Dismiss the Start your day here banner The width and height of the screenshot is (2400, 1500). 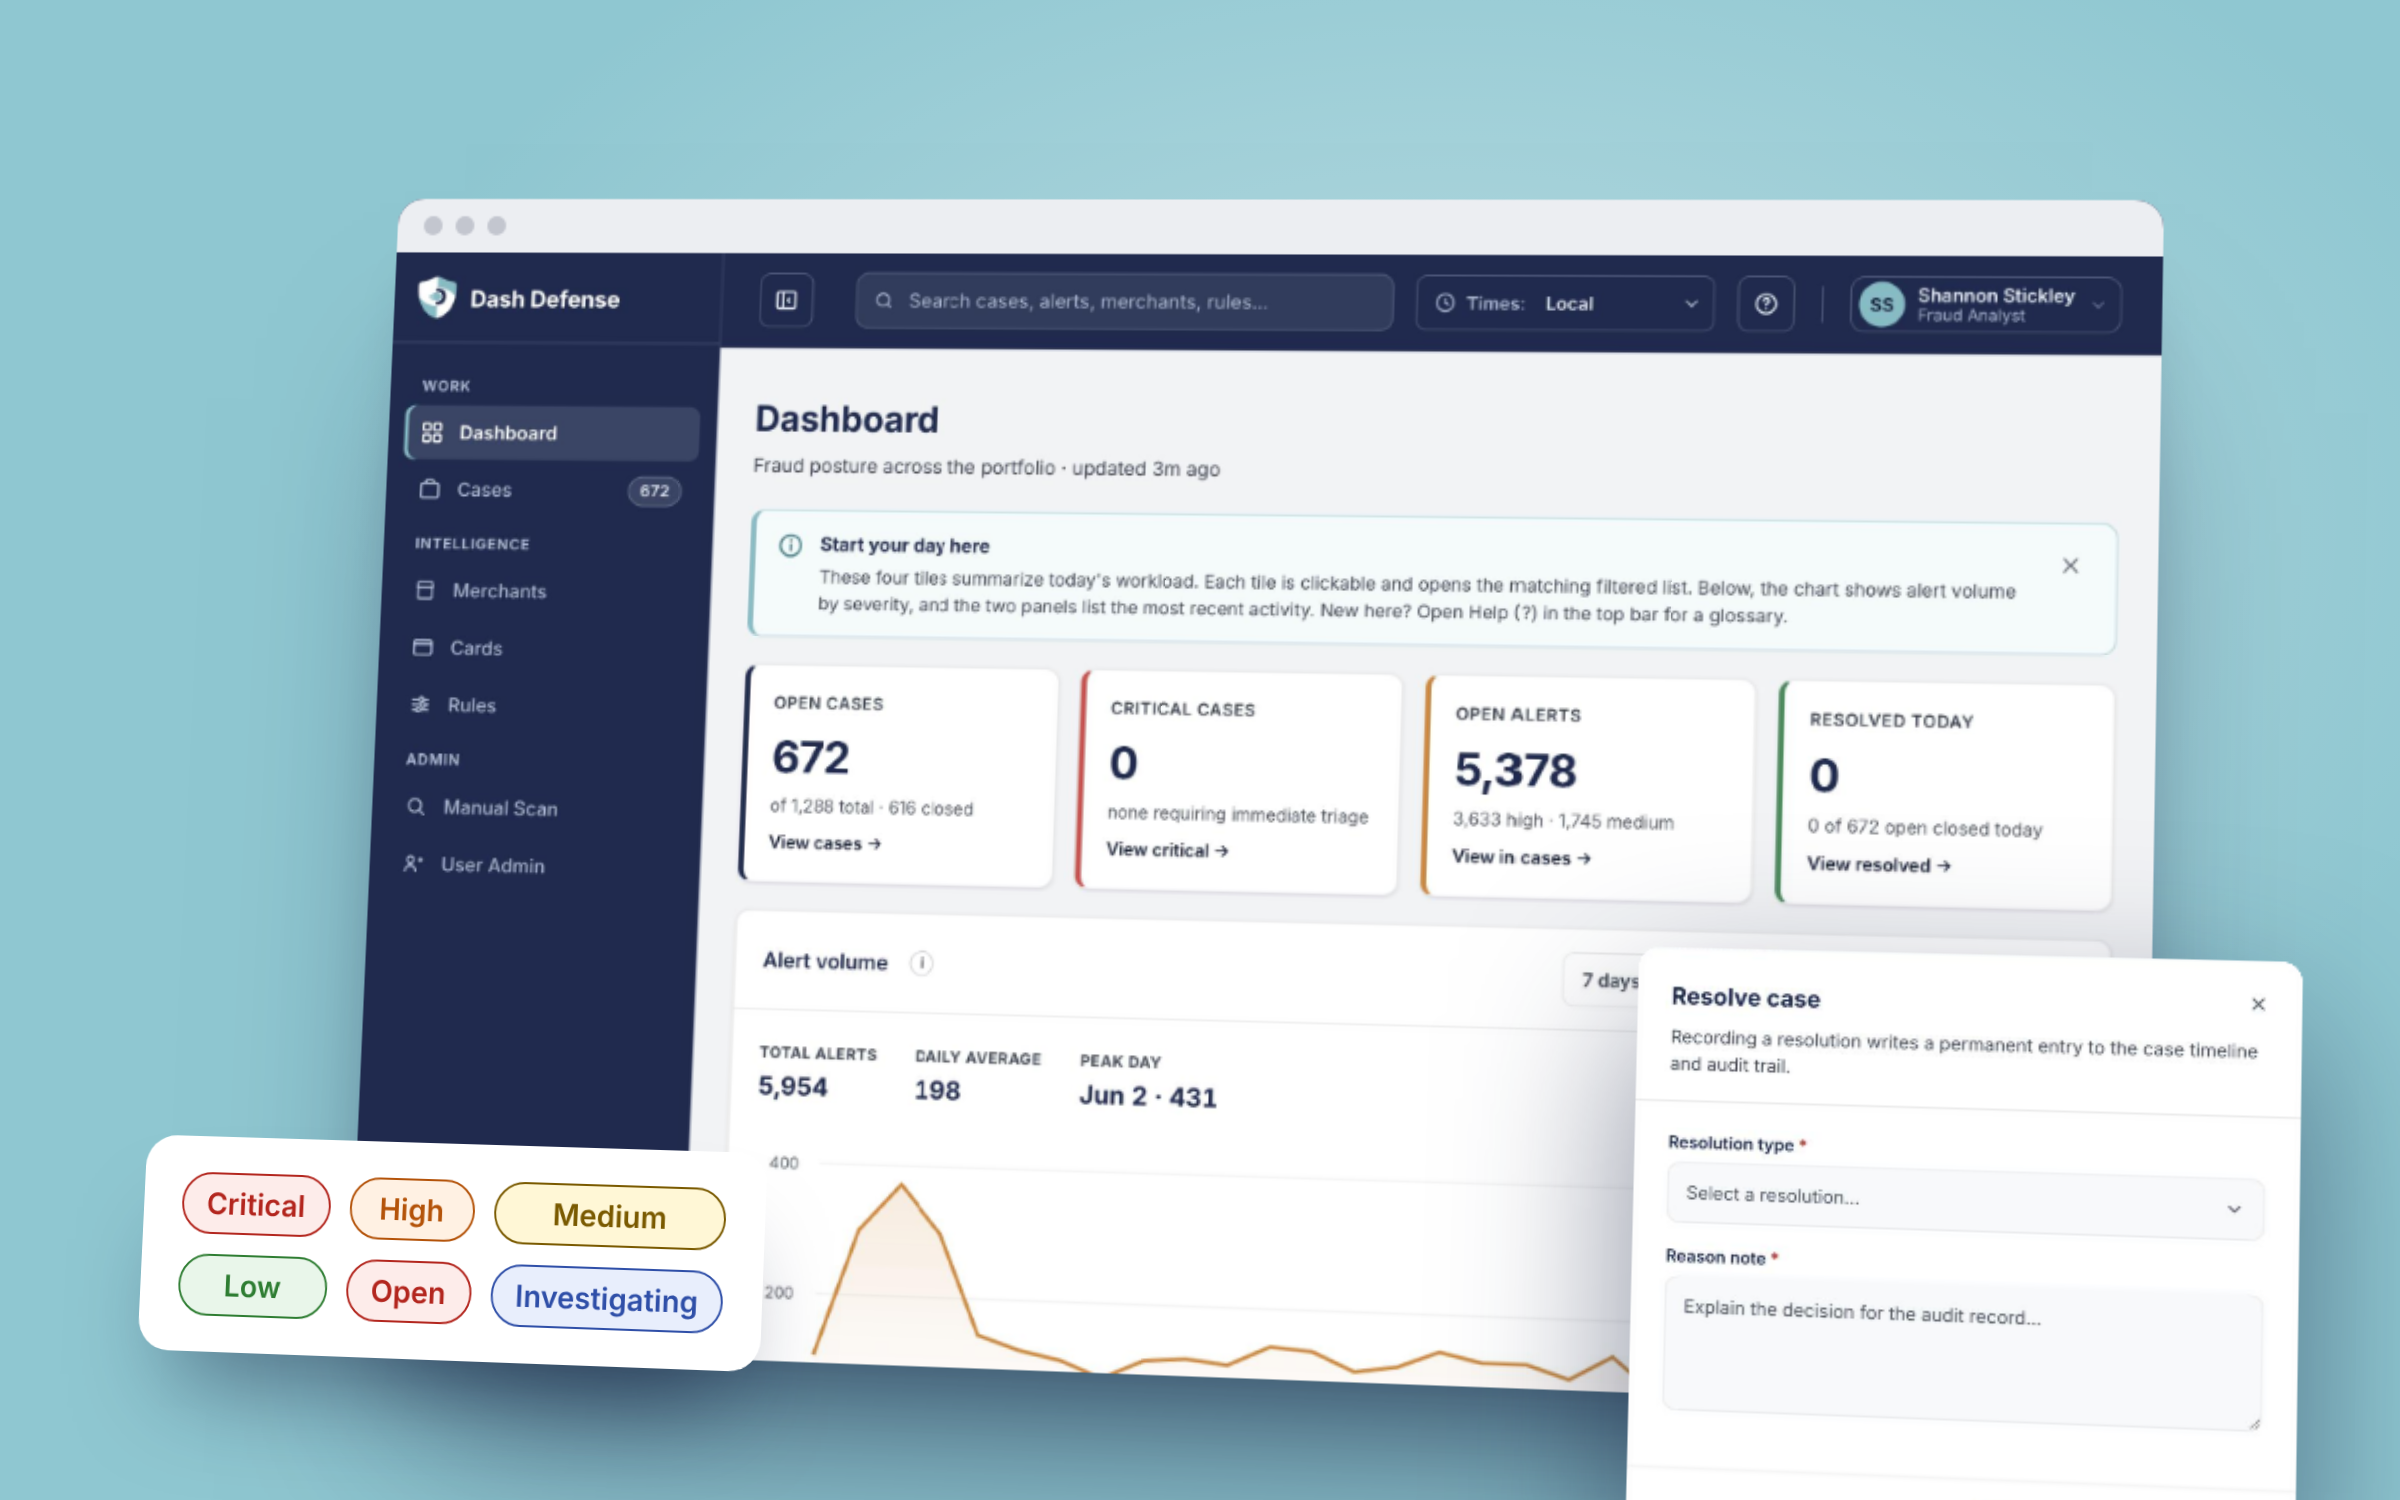tap(2070, 566)
